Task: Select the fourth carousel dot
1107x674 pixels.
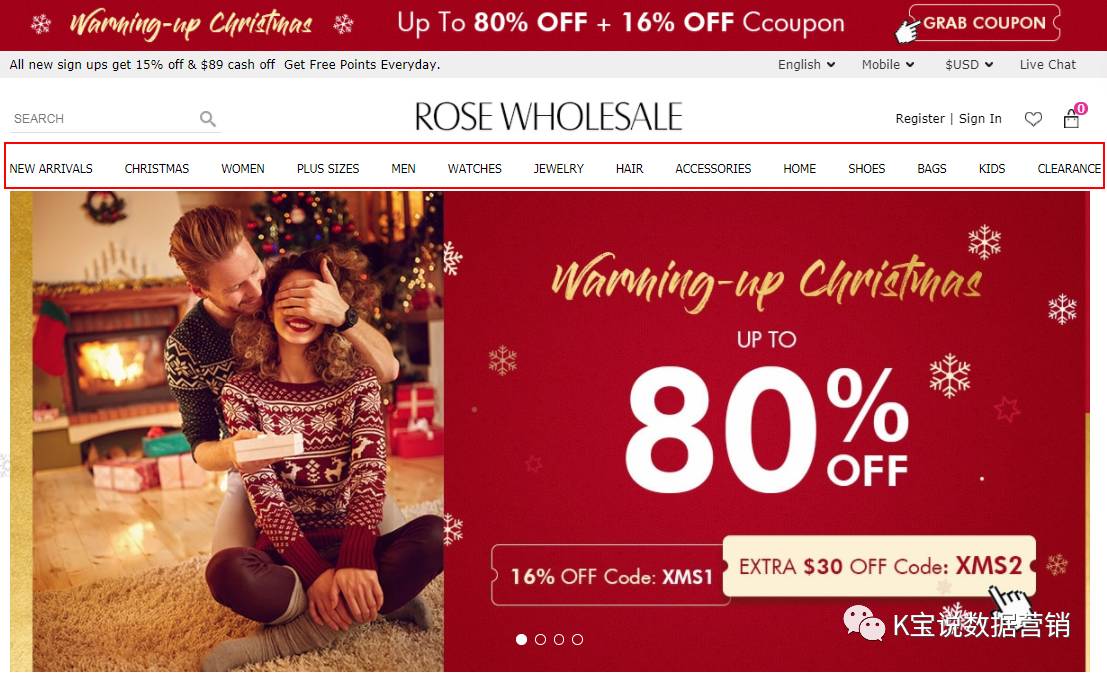Action: point(578,639)
